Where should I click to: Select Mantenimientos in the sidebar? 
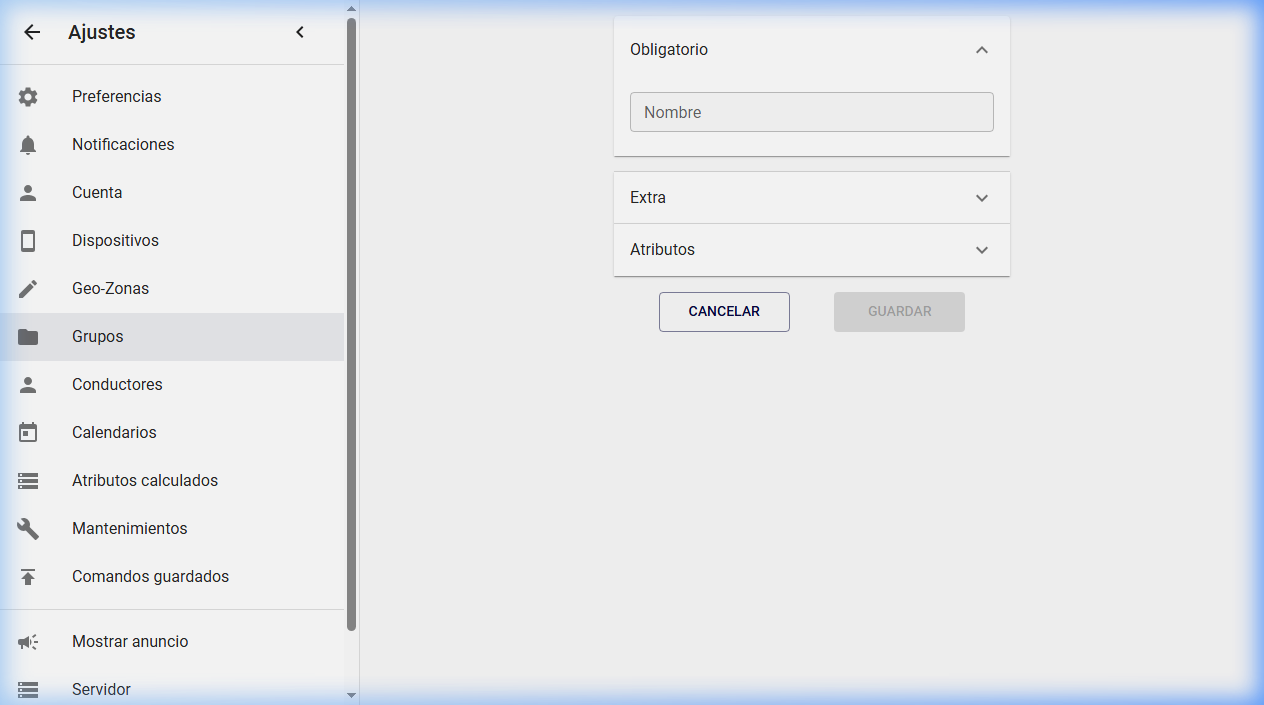click(172, 529)
